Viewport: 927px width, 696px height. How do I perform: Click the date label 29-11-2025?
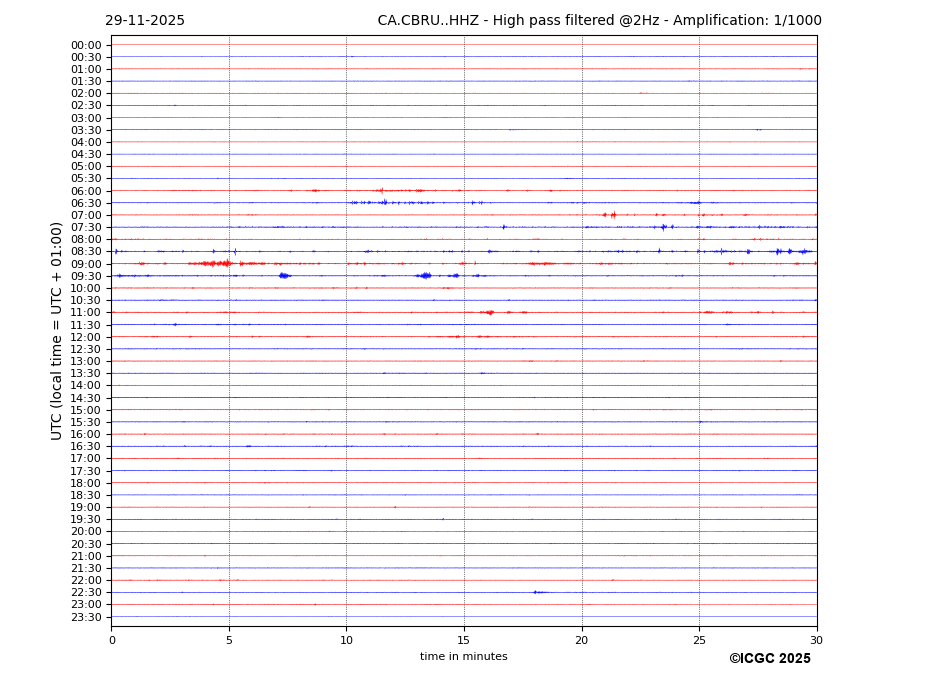[145, 21]
